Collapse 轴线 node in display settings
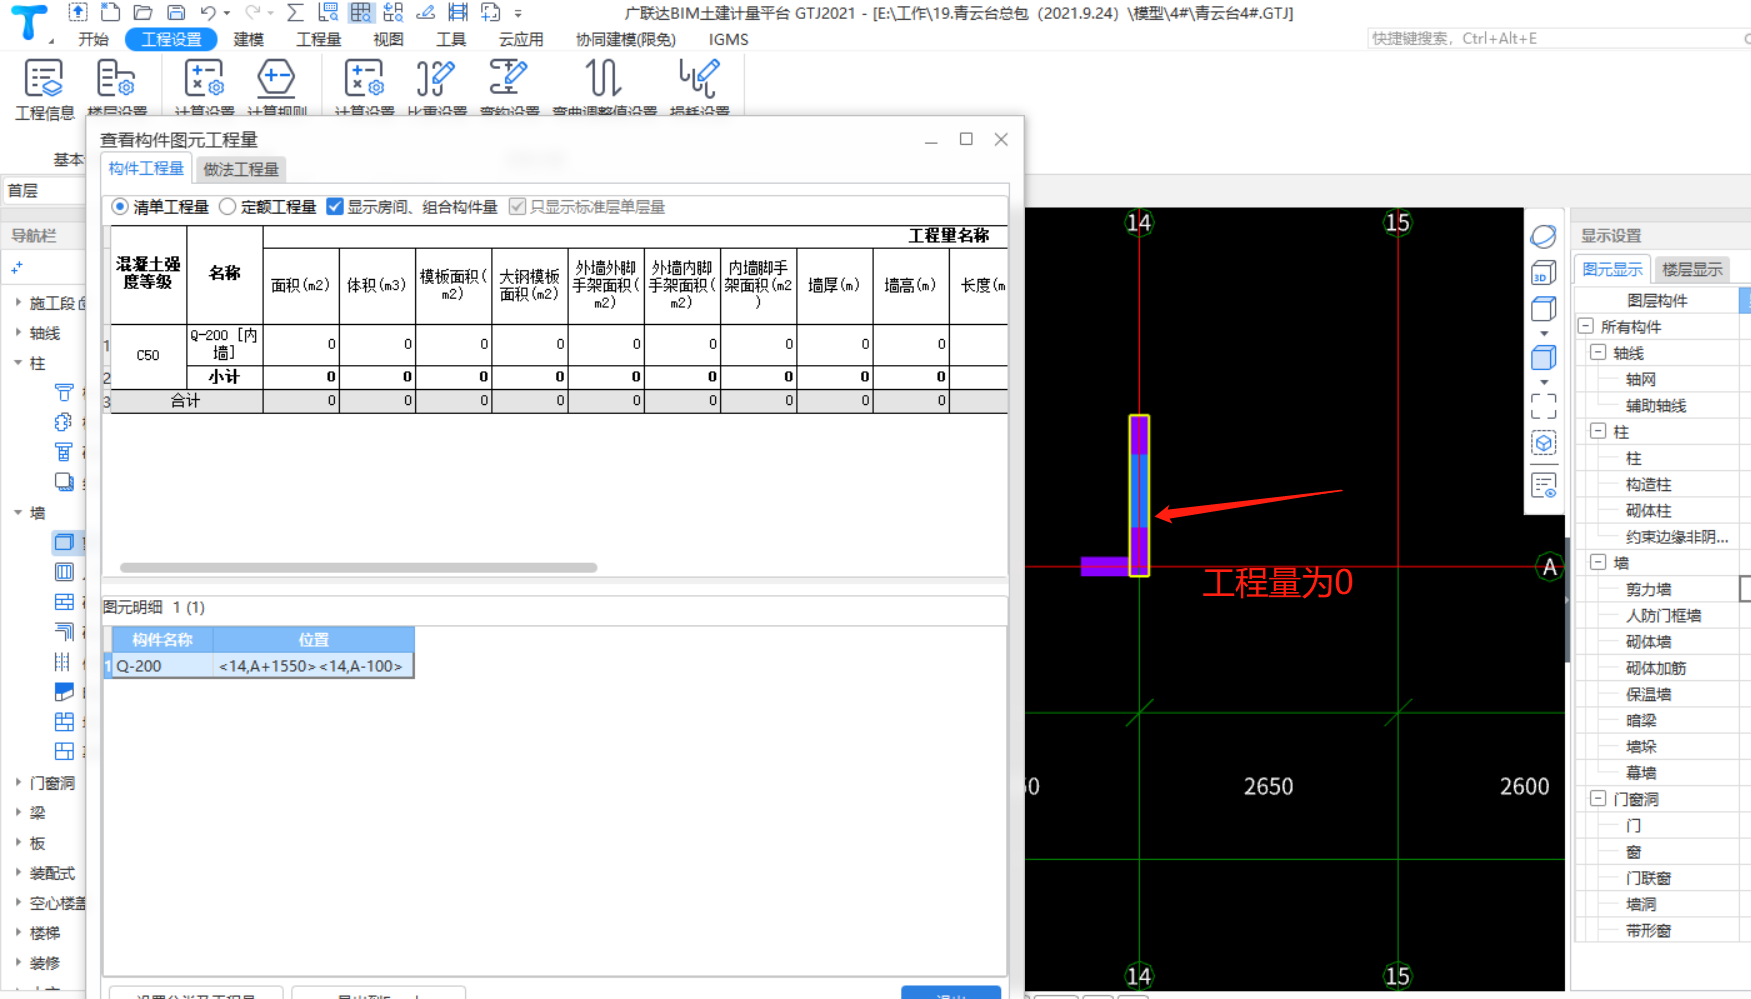This screenshot has width=1751, height=999. tap(1598, 352)
